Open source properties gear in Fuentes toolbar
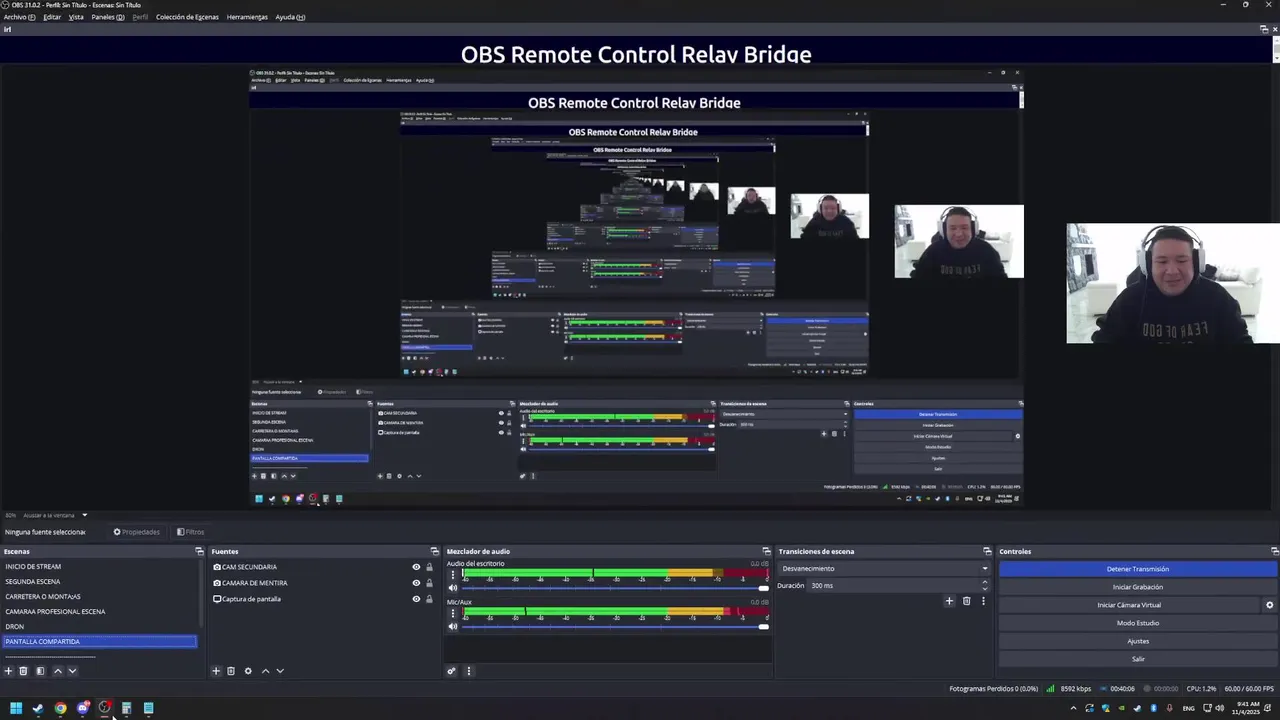Viewport: 1280px width, 720px height. coord(248,671)
